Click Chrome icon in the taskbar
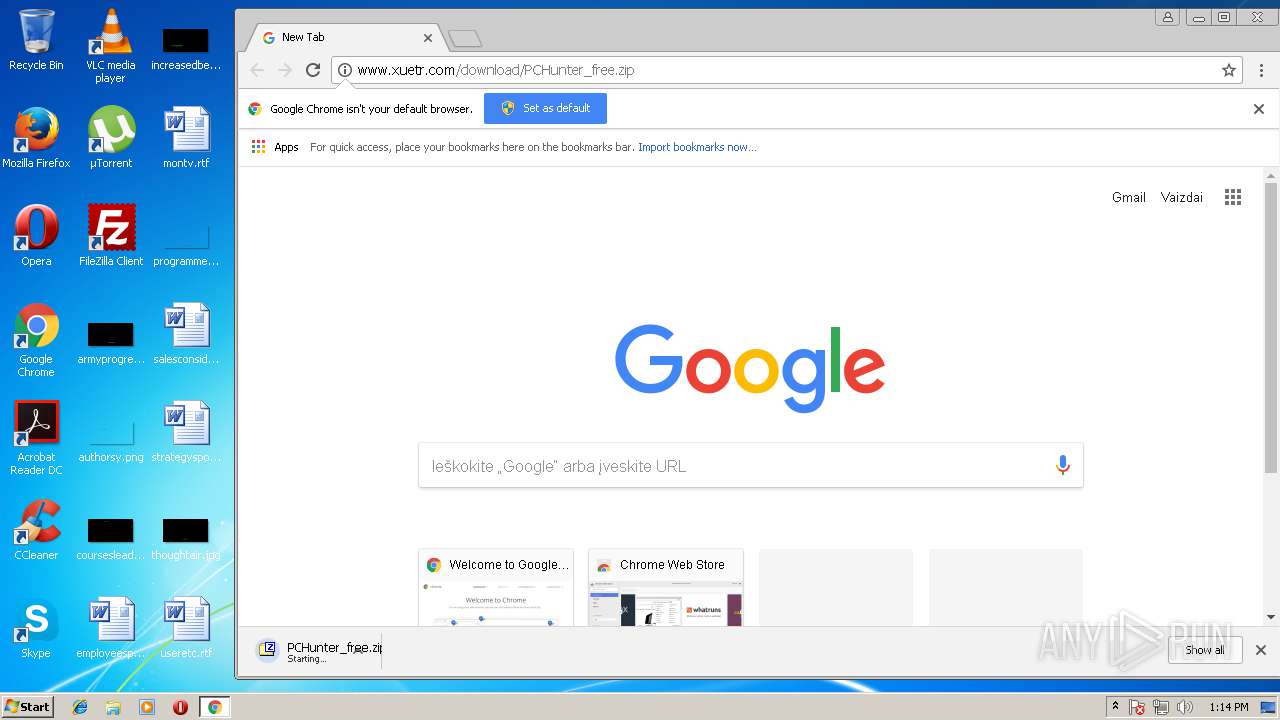Viewport: 1280px width, 720px height. 214,707
